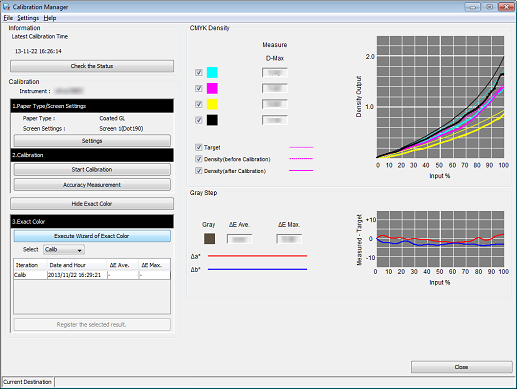This screenshot has width=517, height=389.
Task: Toggle Density(before Calibration) checkbox
Action: tap(199, 159)
